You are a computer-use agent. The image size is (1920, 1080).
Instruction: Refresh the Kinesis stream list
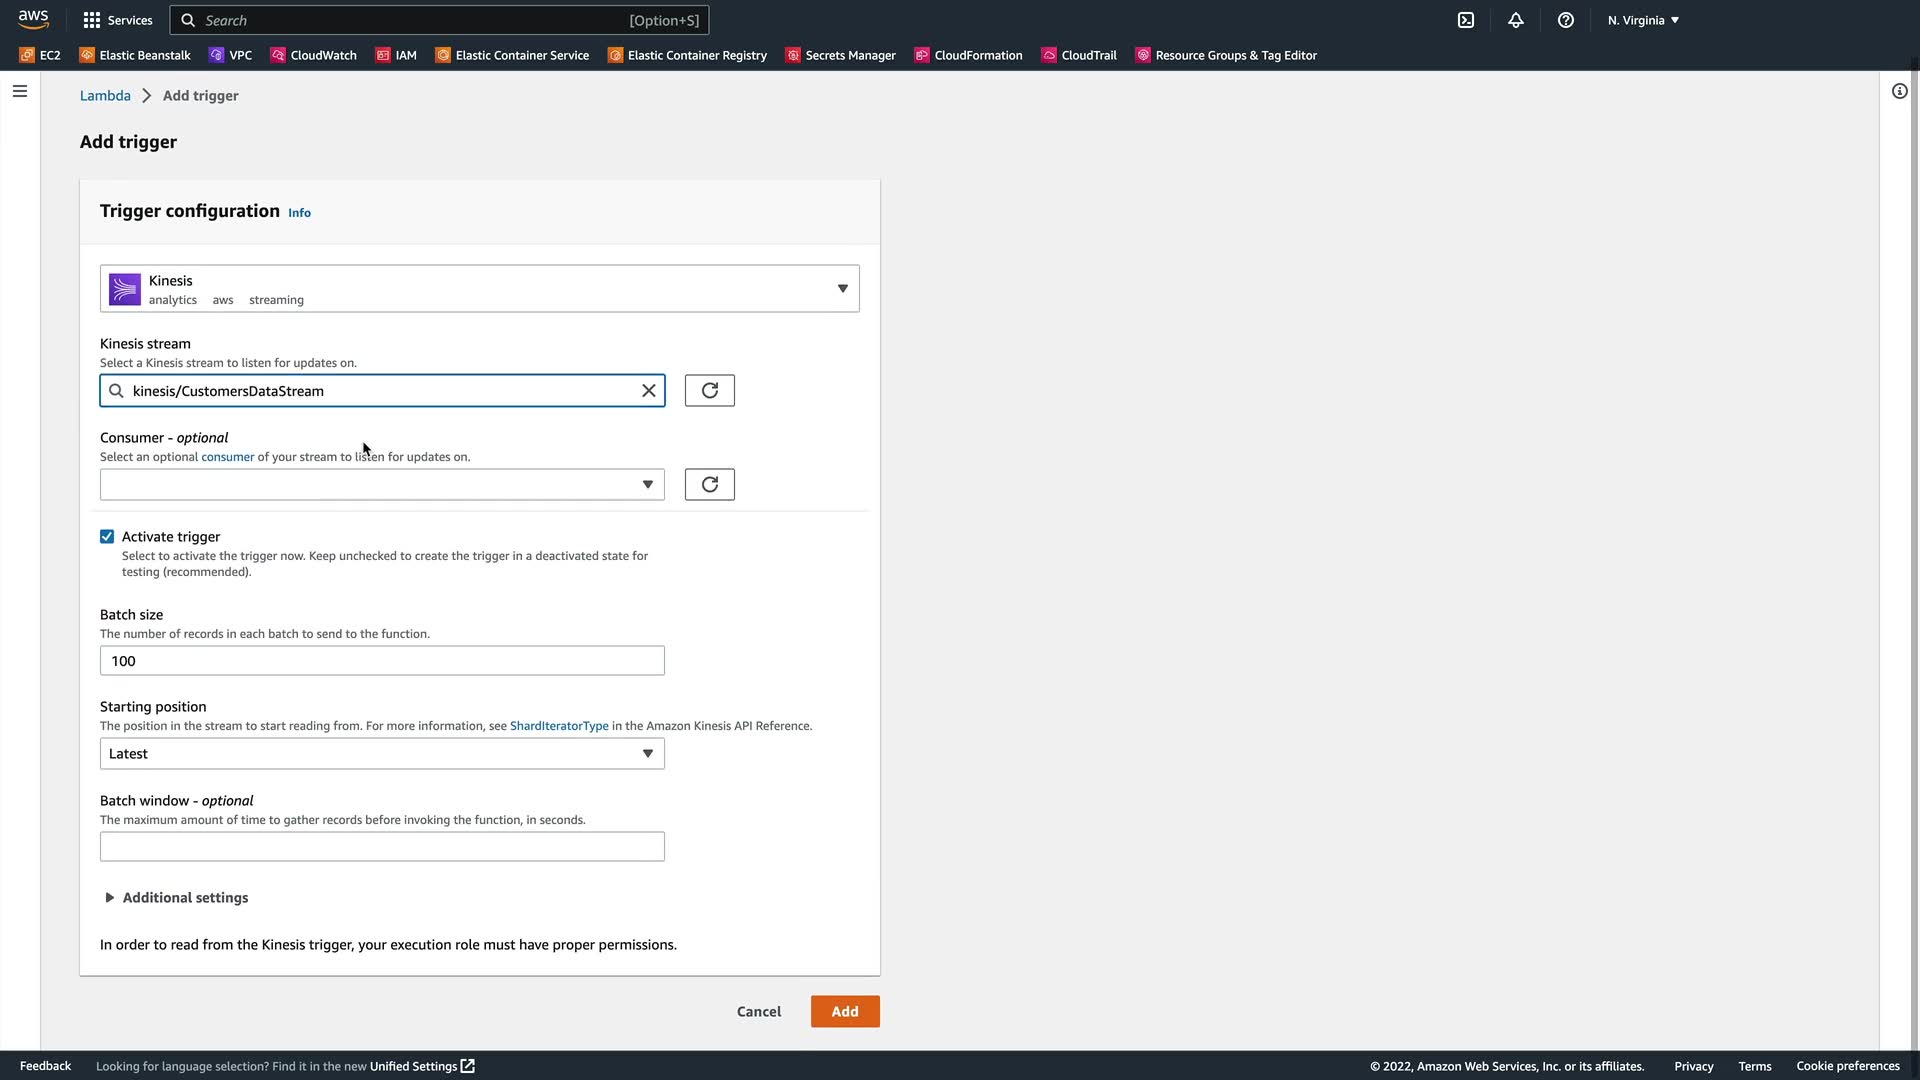[709, 391]
